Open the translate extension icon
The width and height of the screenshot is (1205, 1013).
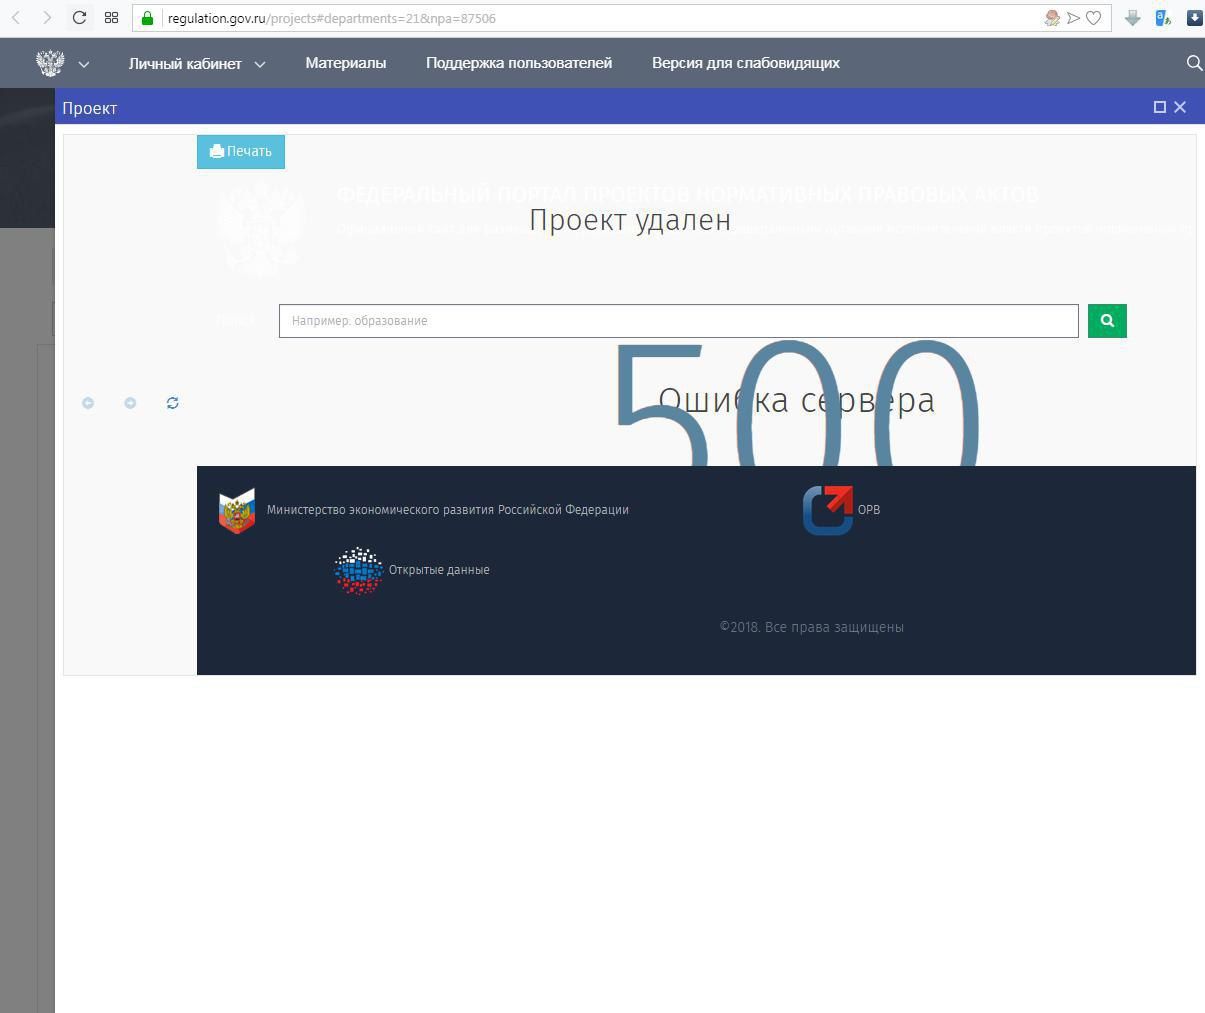(1163, 18)
